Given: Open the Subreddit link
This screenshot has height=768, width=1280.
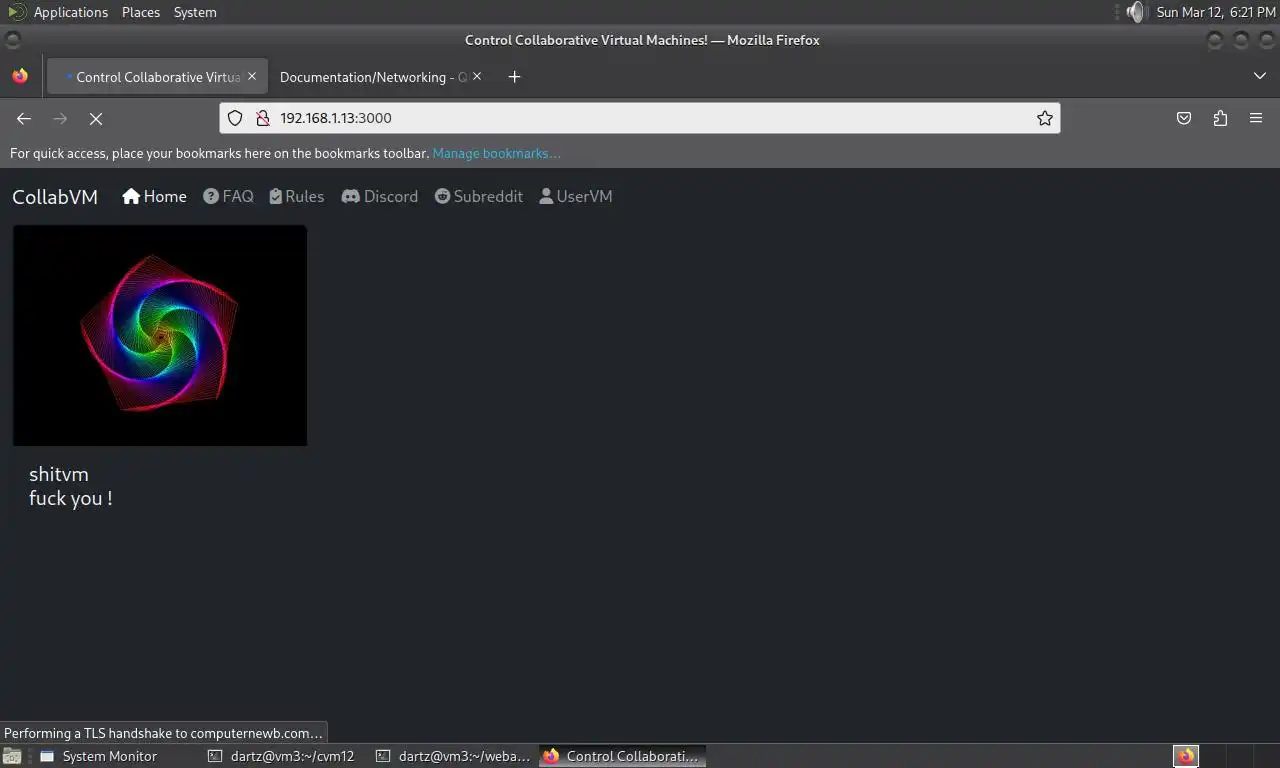Looking at the screenshot, I should (478, 196).
